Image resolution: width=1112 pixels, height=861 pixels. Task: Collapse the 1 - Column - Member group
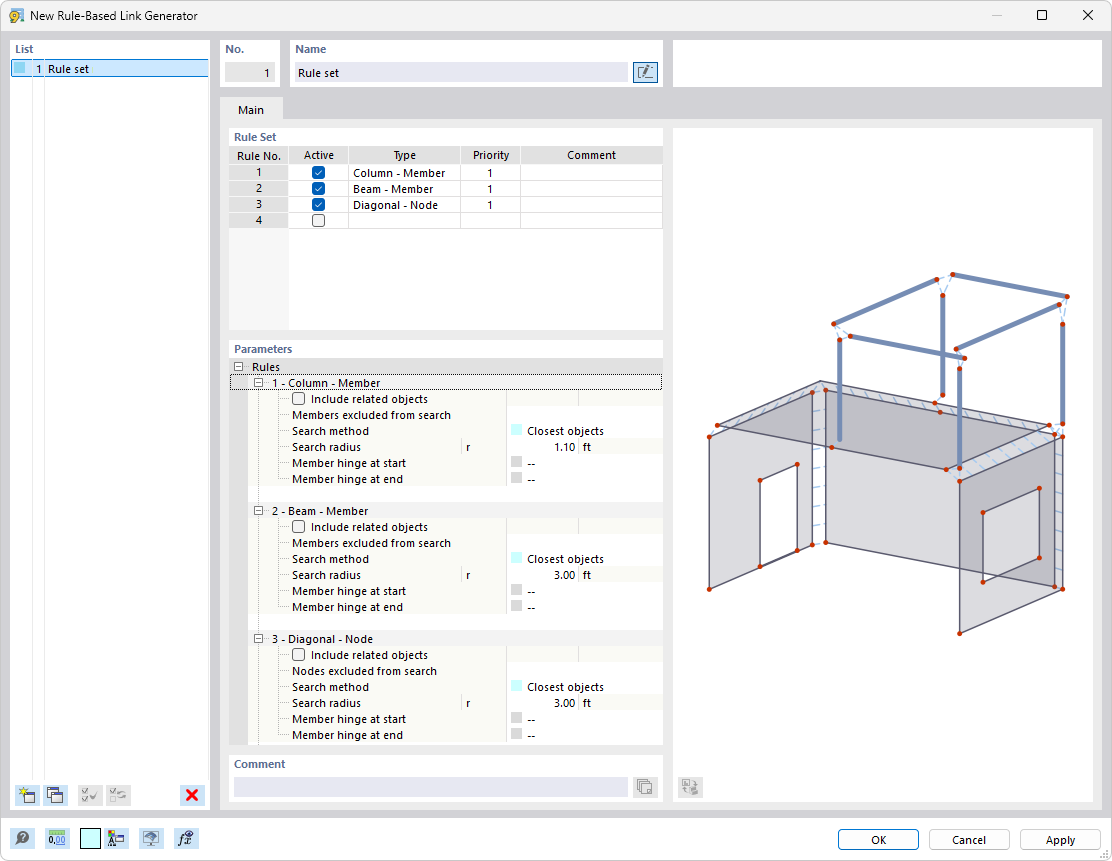click(259, 382)
